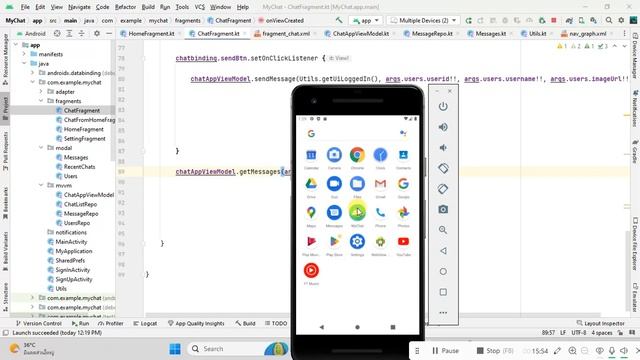Select SignUpActivity in project tree
The width and height of the screenshot is (640, 360).
point(73,279)
